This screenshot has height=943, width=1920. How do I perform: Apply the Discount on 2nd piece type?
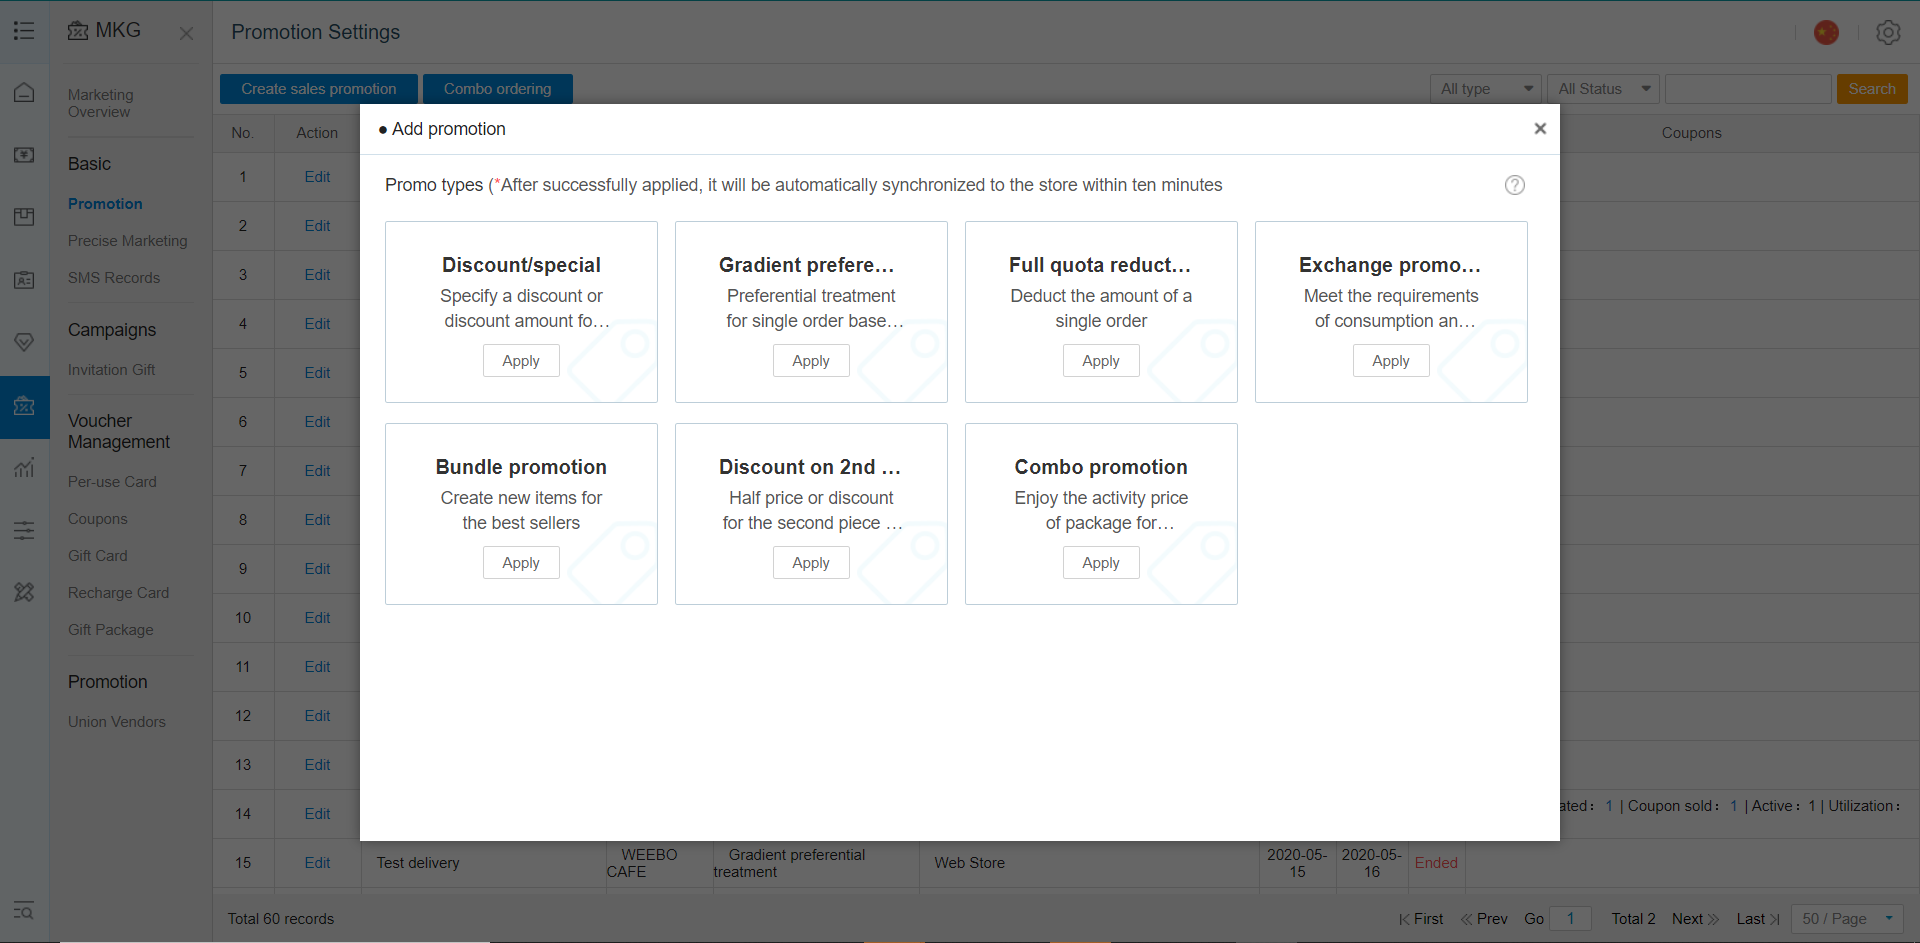point(811,563)
